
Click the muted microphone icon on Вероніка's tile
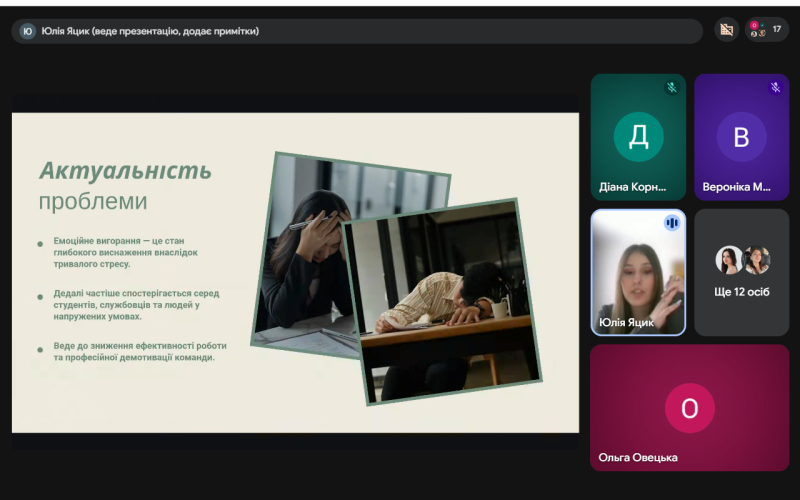coord(775,88)
